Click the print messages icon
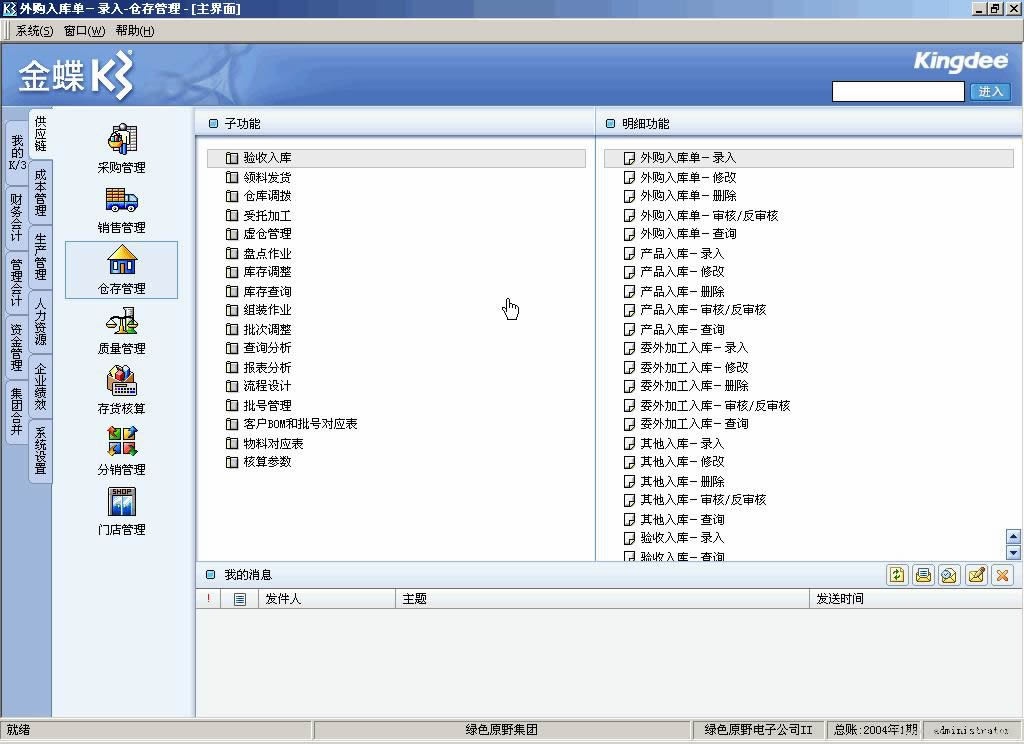This screenshot has width=1024, height=744. click(923, 575)
